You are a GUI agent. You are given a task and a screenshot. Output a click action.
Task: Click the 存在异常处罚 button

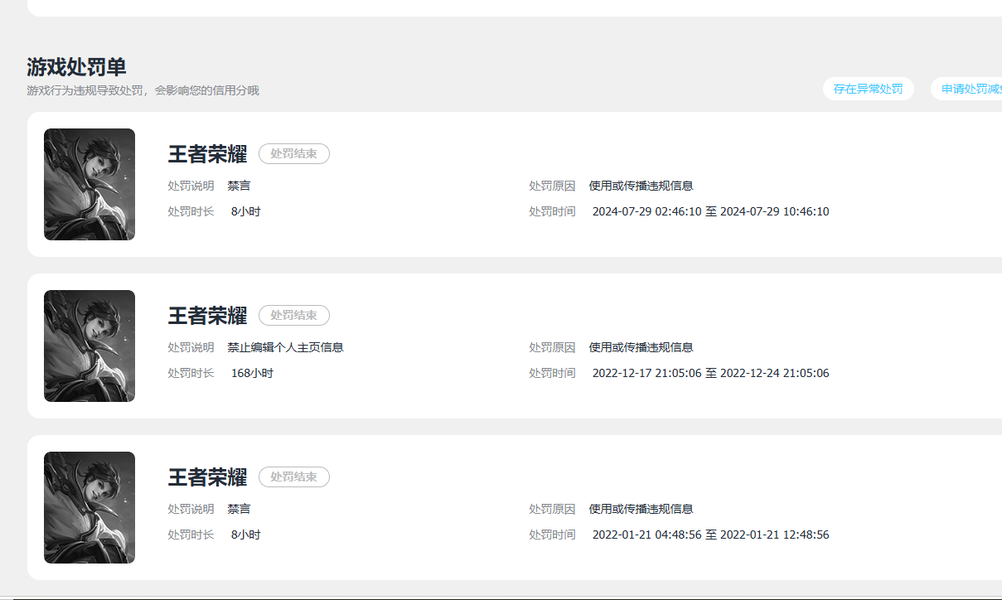[x=868, y=89]
